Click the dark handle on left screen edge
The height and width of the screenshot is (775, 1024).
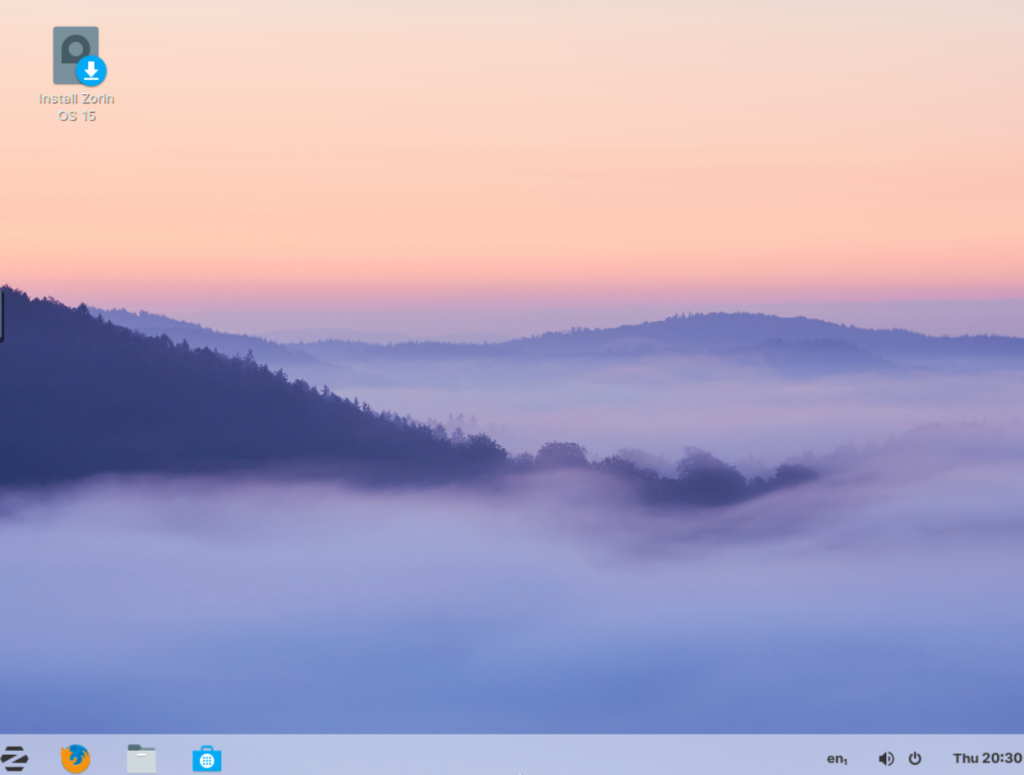point(2,315)
